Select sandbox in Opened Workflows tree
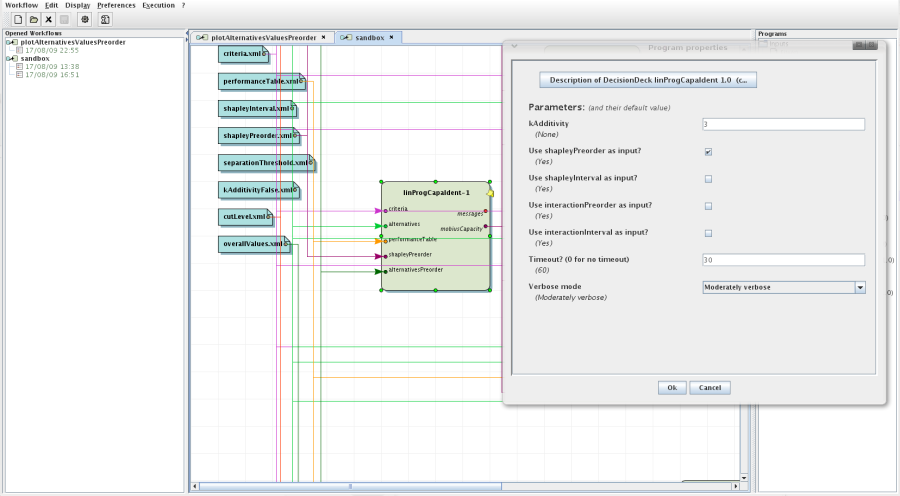900x496 pixels. 35,59
